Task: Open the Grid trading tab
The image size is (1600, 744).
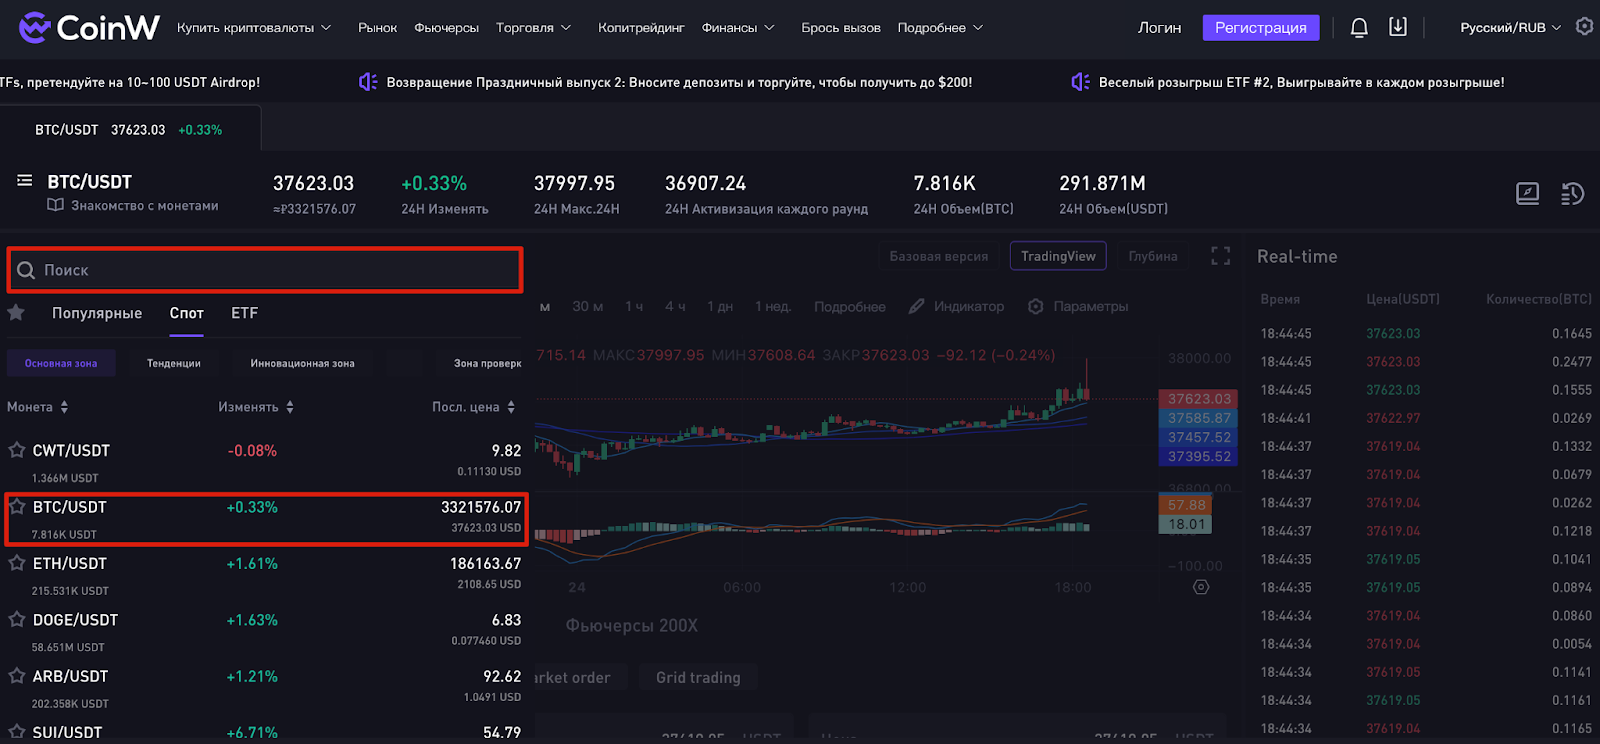Action: click(x=698, y=677)
